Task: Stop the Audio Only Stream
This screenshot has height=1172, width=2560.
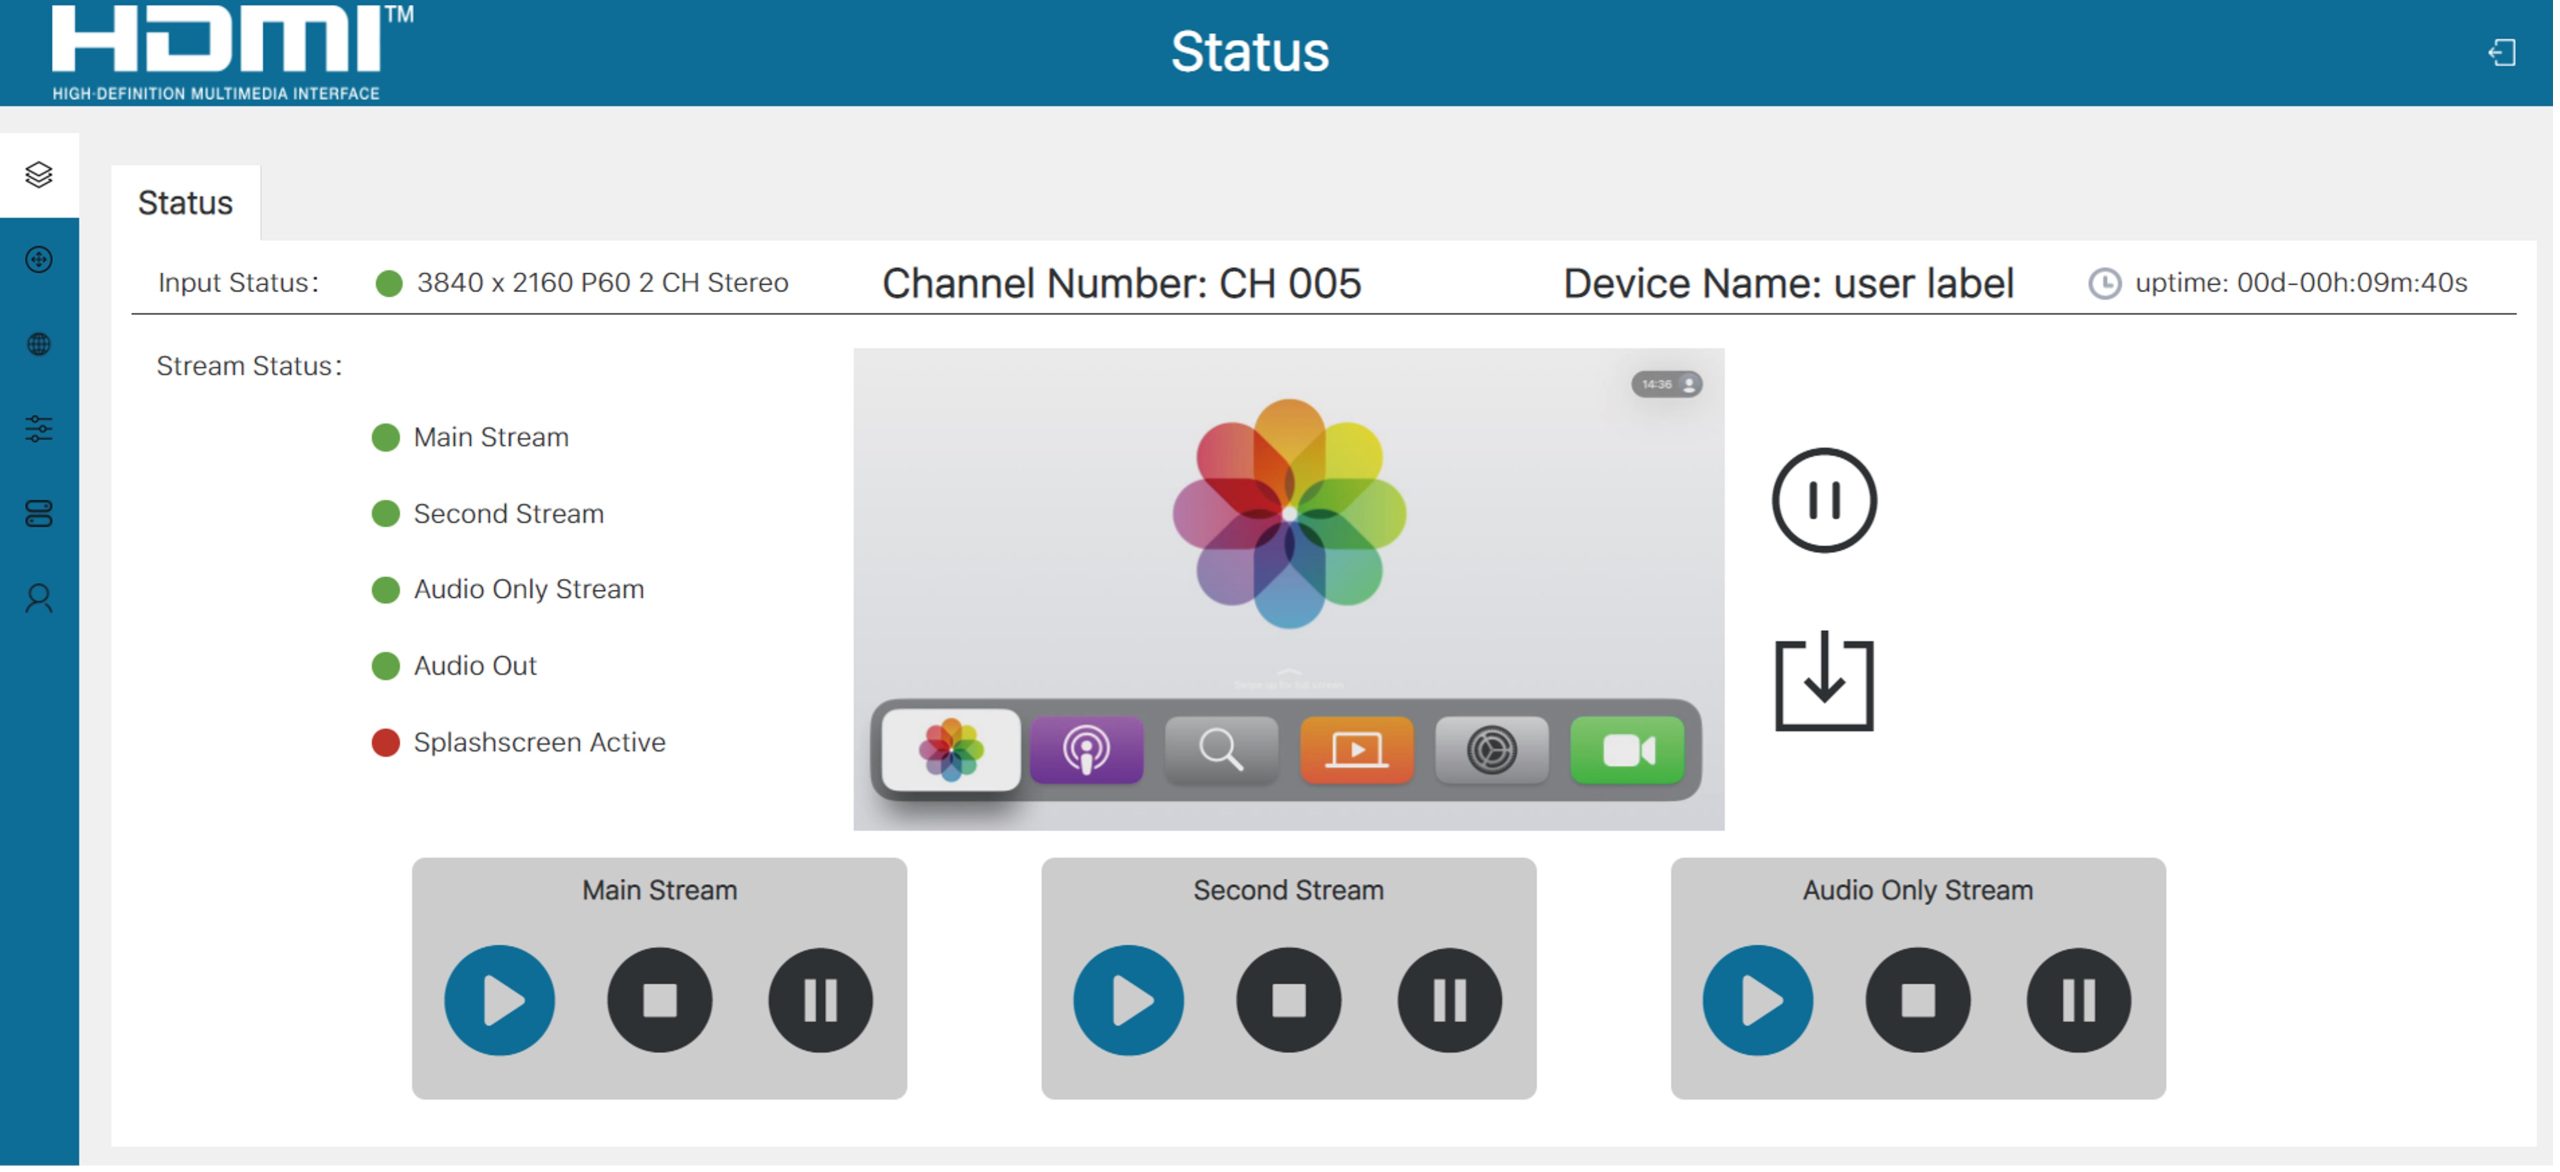Action: 1922,1002
